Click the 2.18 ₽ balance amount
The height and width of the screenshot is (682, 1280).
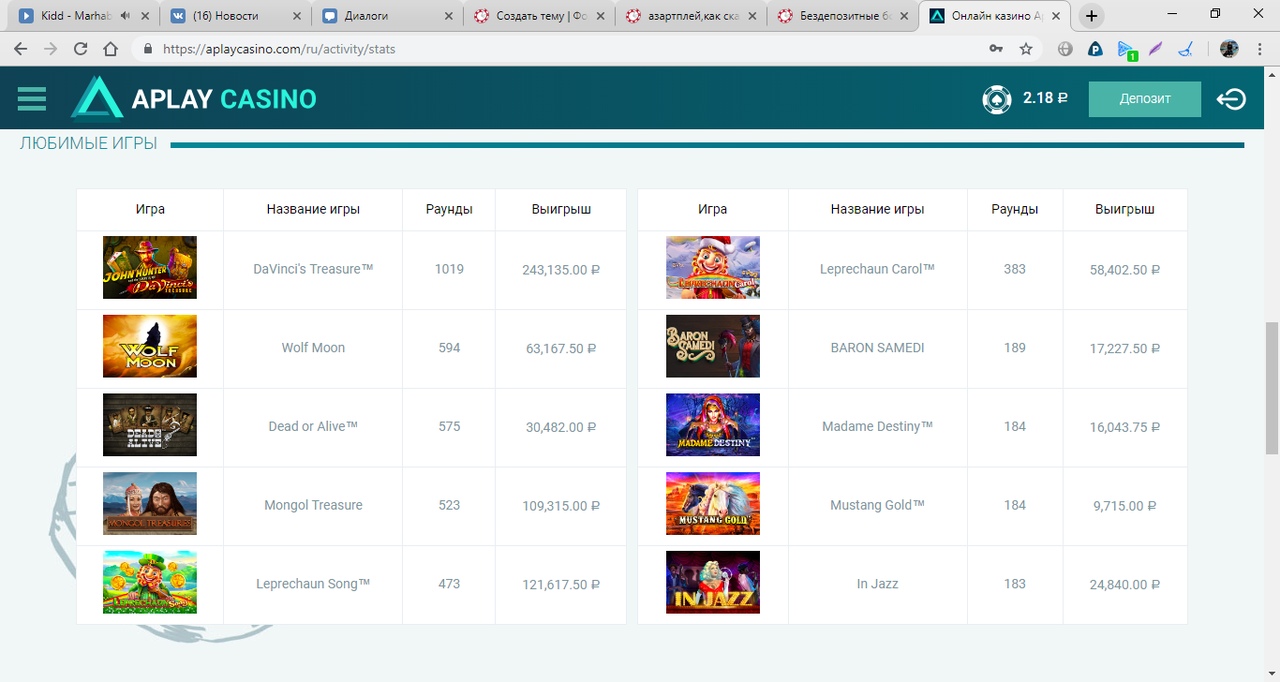pyautogui.click(x=1045, y=98)
